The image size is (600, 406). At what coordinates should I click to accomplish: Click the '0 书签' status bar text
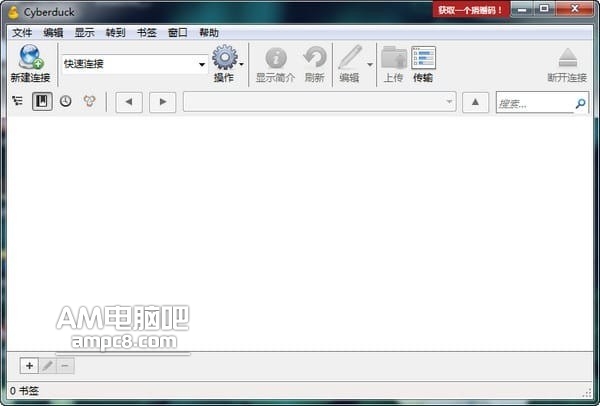click(24, 391)
